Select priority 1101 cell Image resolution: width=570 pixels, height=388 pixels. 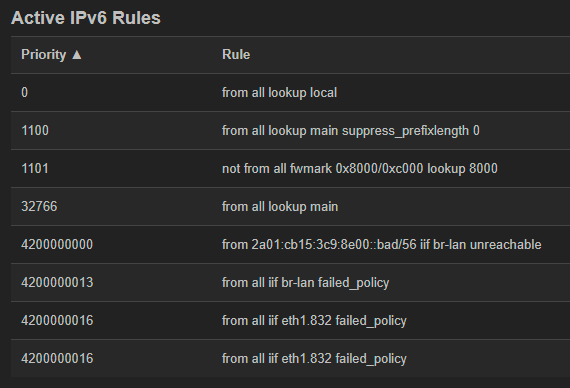tap(35, 169)
